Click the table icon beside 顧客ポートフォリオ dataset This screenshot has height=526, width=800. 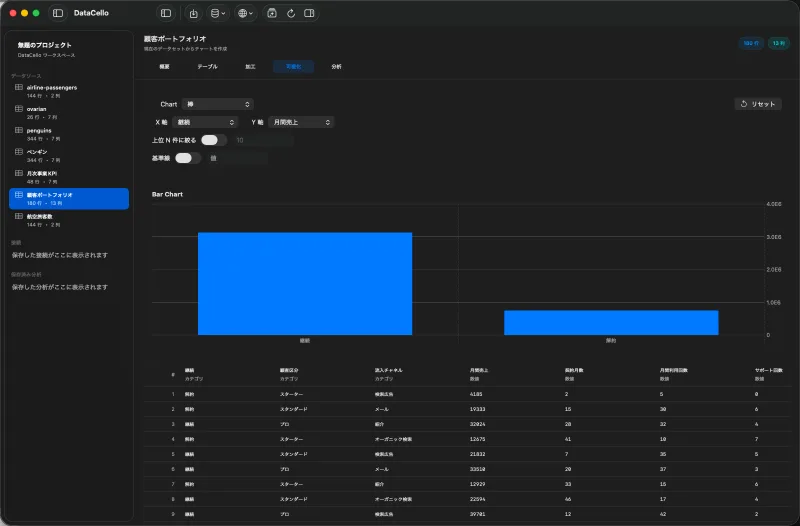coord(19,195)
